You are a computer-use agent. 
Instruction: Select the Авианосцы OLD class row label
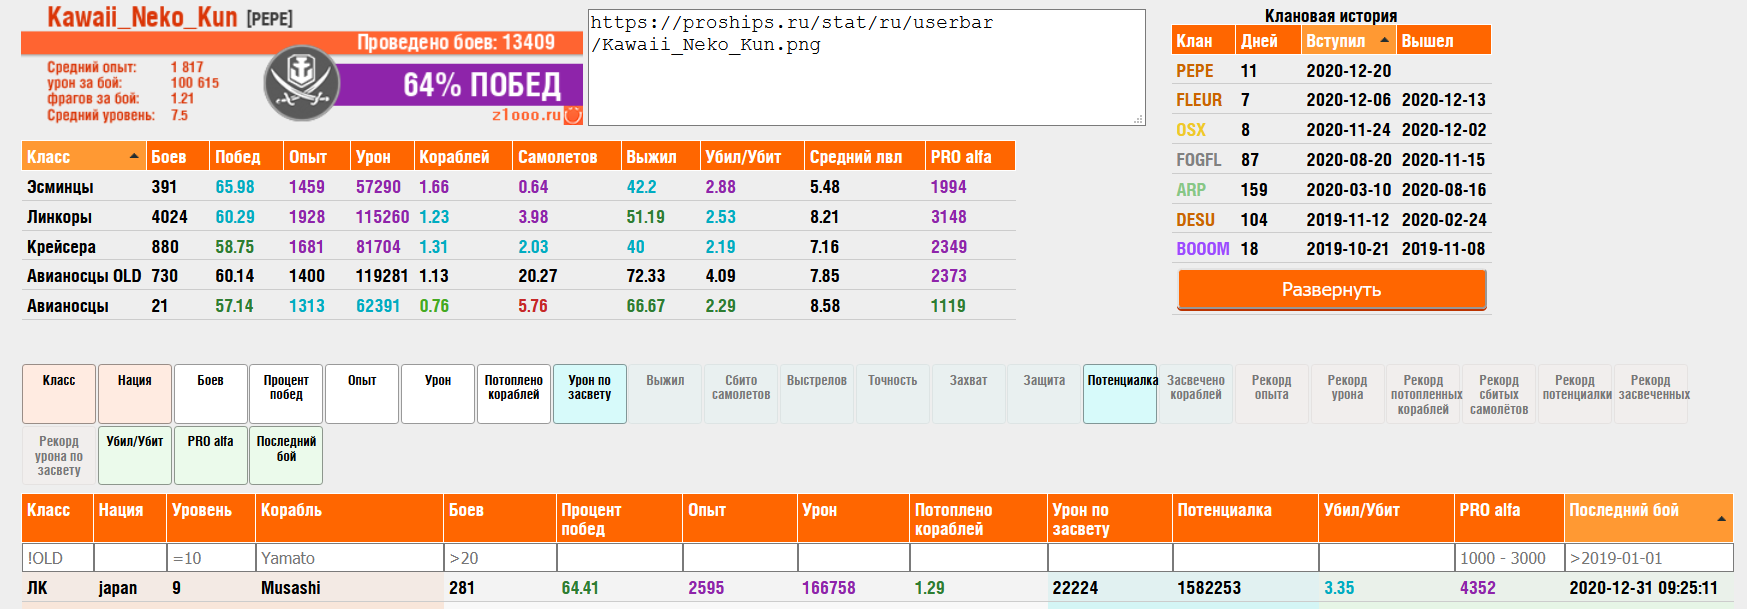pyautogui.click(x=84, y=276)
